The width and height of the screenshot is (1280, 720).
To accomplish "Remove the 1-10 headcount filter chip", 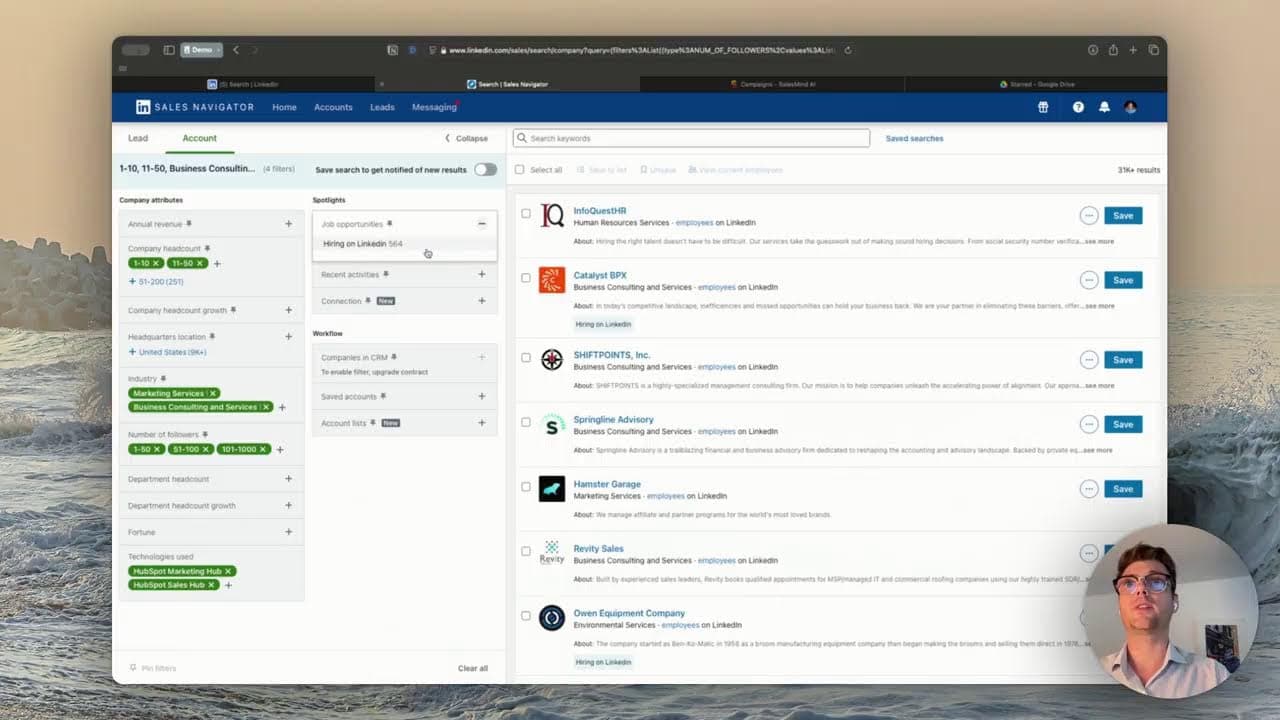I will click(156, 263).
